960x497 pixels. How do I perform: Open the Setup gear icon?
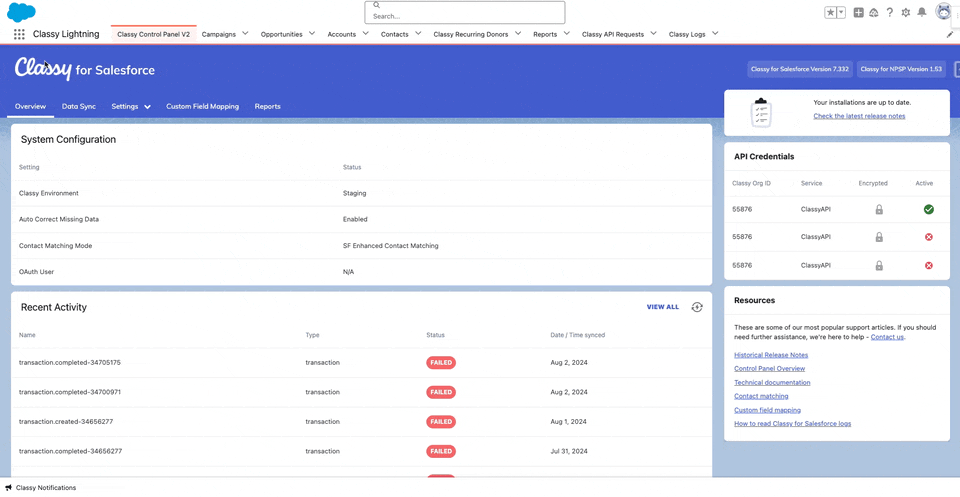[x=906, y=12]
